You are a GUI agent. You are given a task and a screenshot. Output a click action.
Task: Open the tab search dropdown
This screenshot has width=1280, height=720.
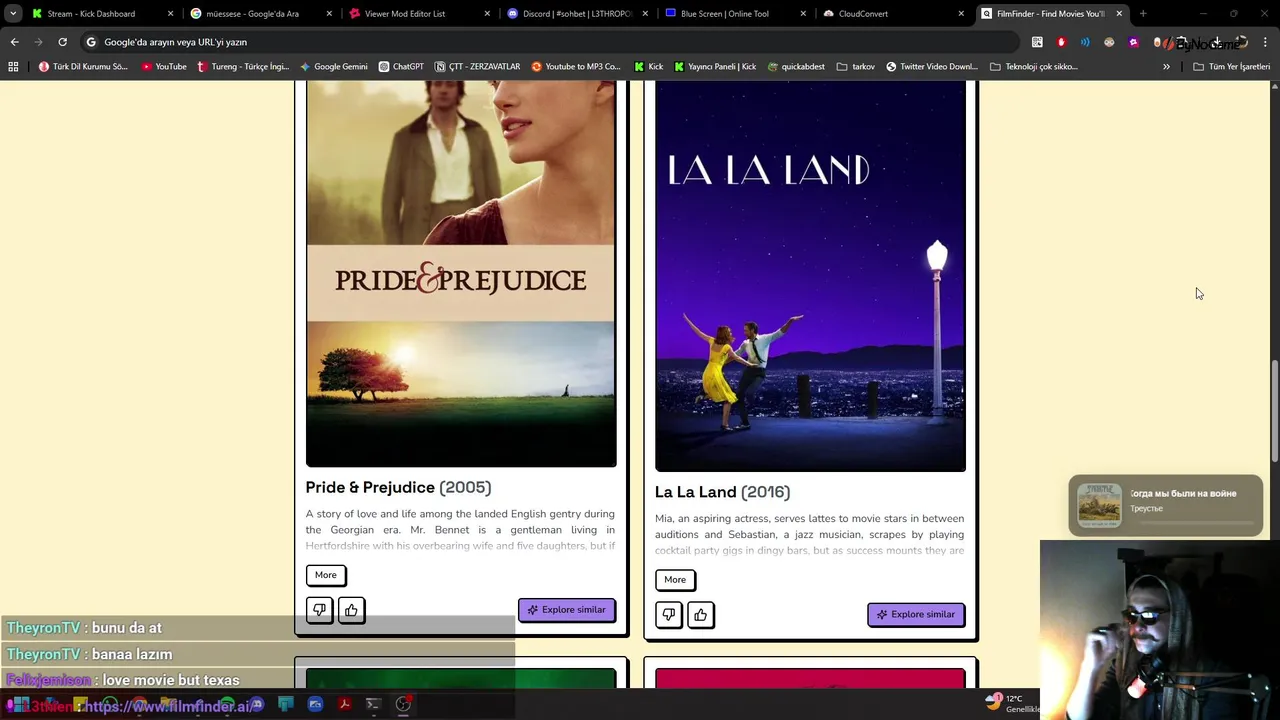[x=13, y=14]
